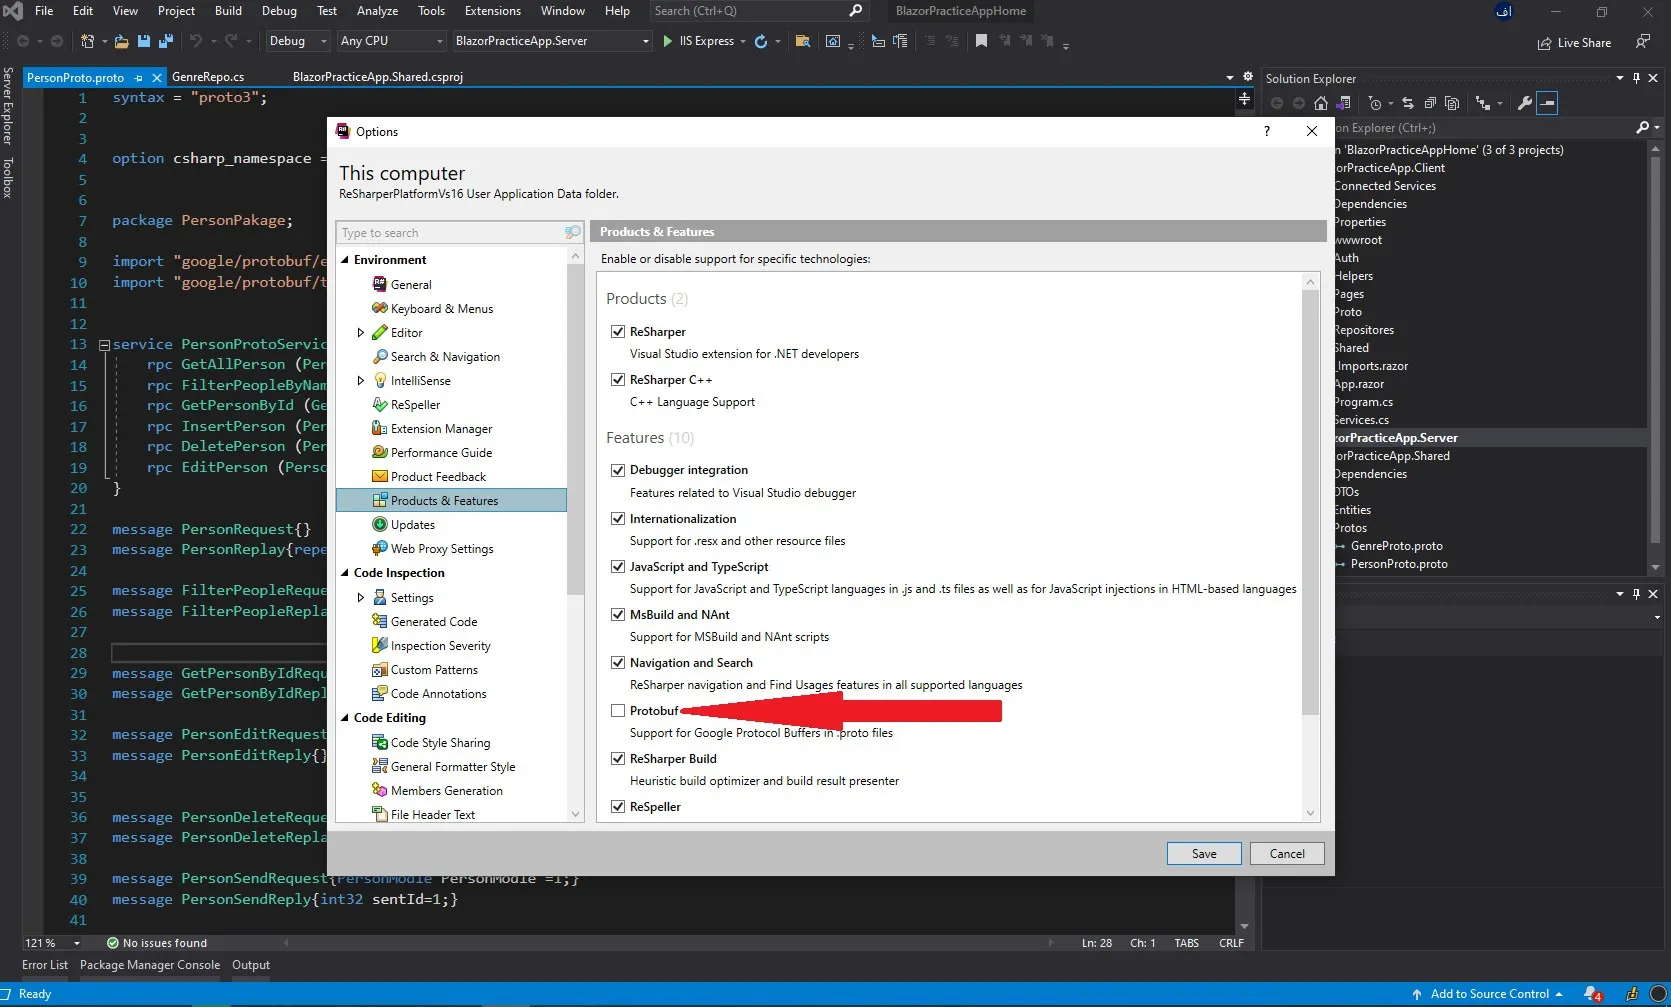
Task: Click the Preview Selected Items icon in Solution Explorer
Action: (x=1547, y=103)
